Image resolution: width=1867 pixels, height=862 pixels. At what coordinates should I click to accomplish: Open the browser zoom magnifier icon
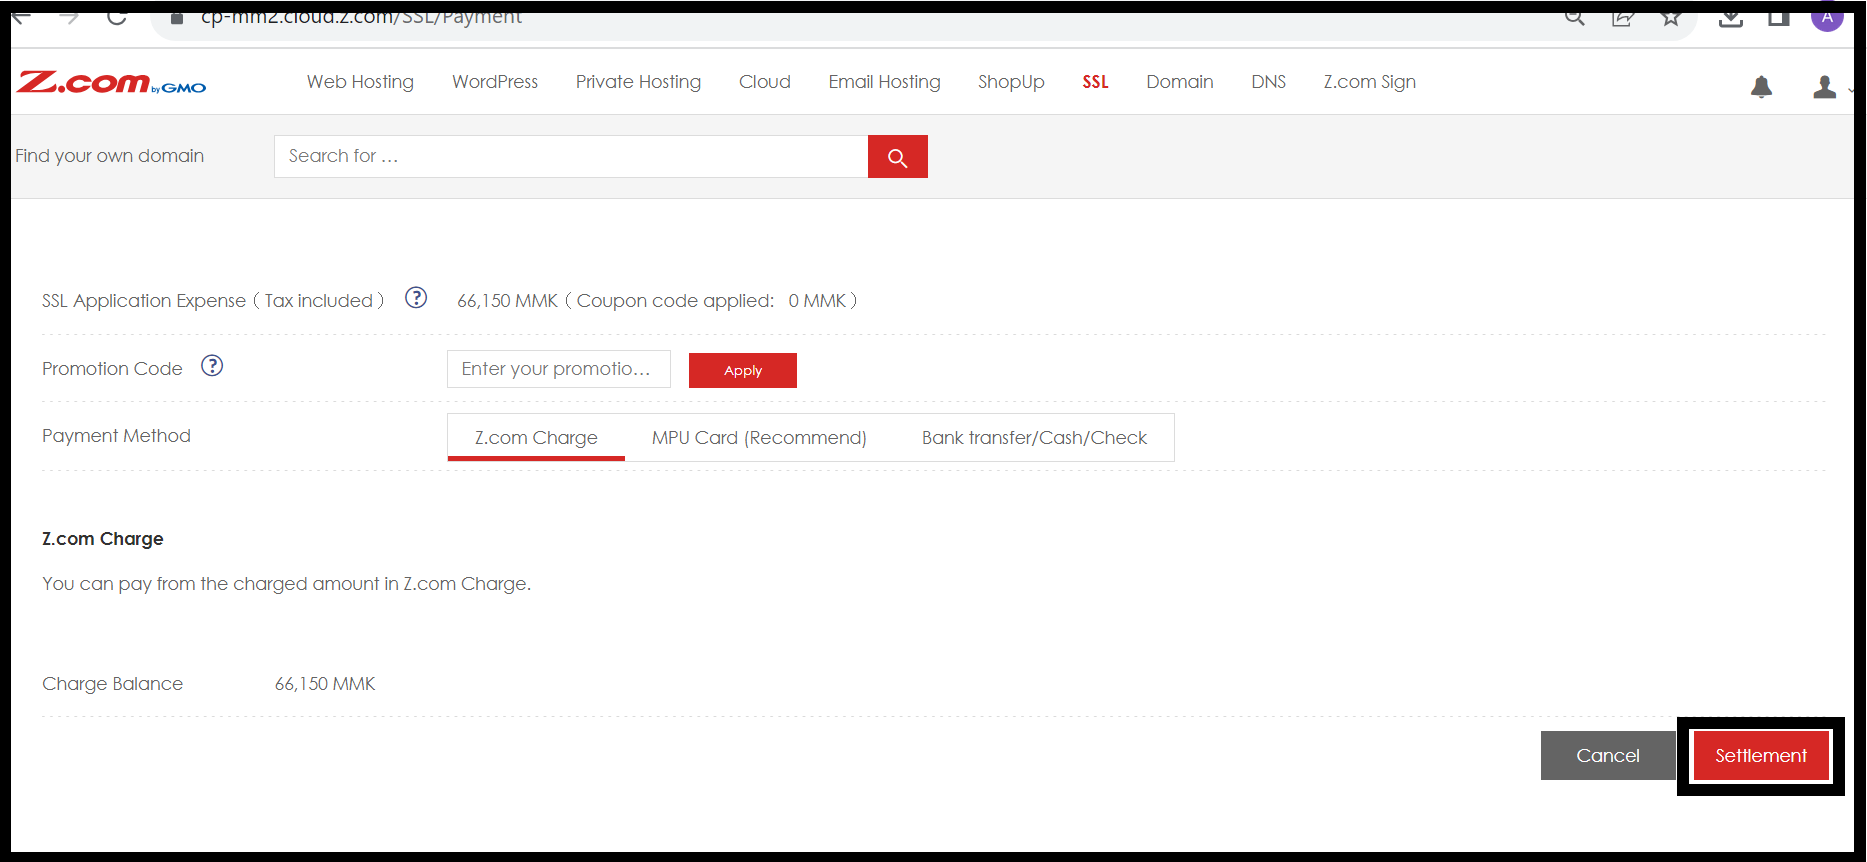coord(1575,17)
